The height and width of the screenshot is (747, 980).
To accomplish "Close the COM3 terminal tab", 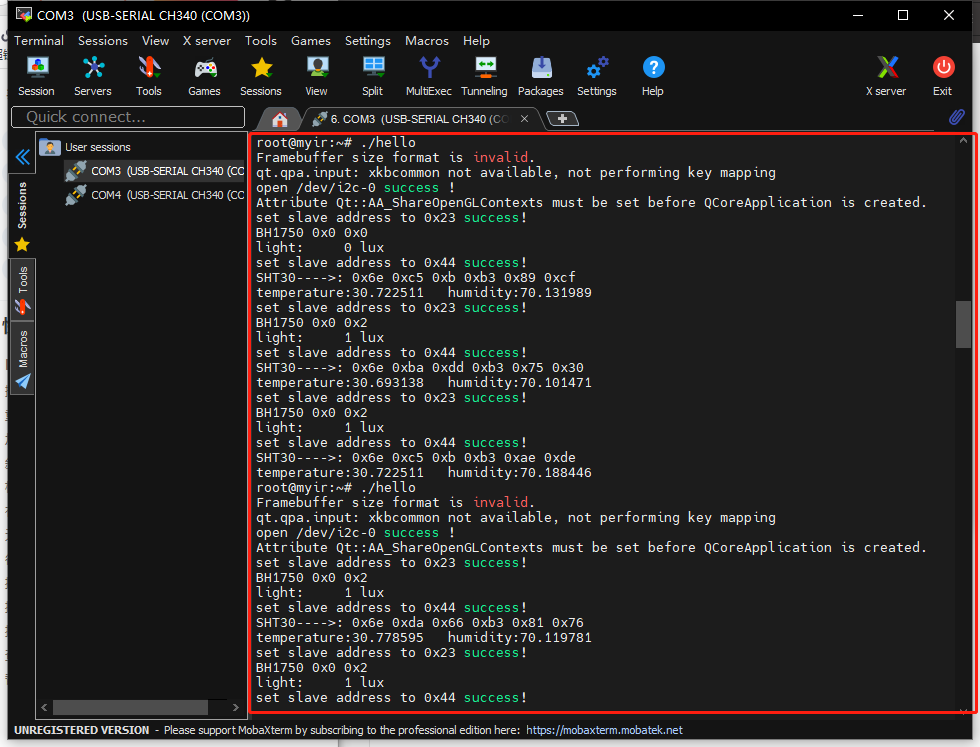I will click(x=524, y=119).
